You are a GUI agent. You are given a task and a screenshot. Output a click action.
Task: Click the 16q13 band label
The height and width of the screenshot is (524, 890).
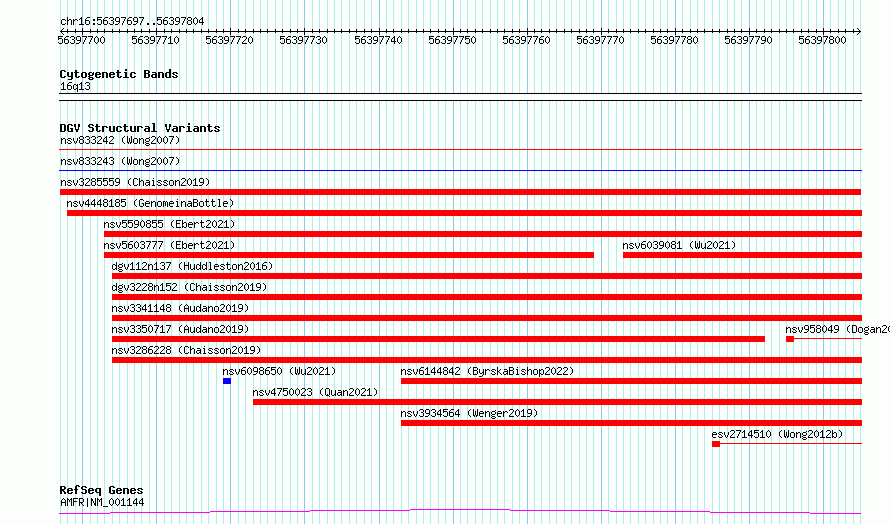tap(75, 86)
